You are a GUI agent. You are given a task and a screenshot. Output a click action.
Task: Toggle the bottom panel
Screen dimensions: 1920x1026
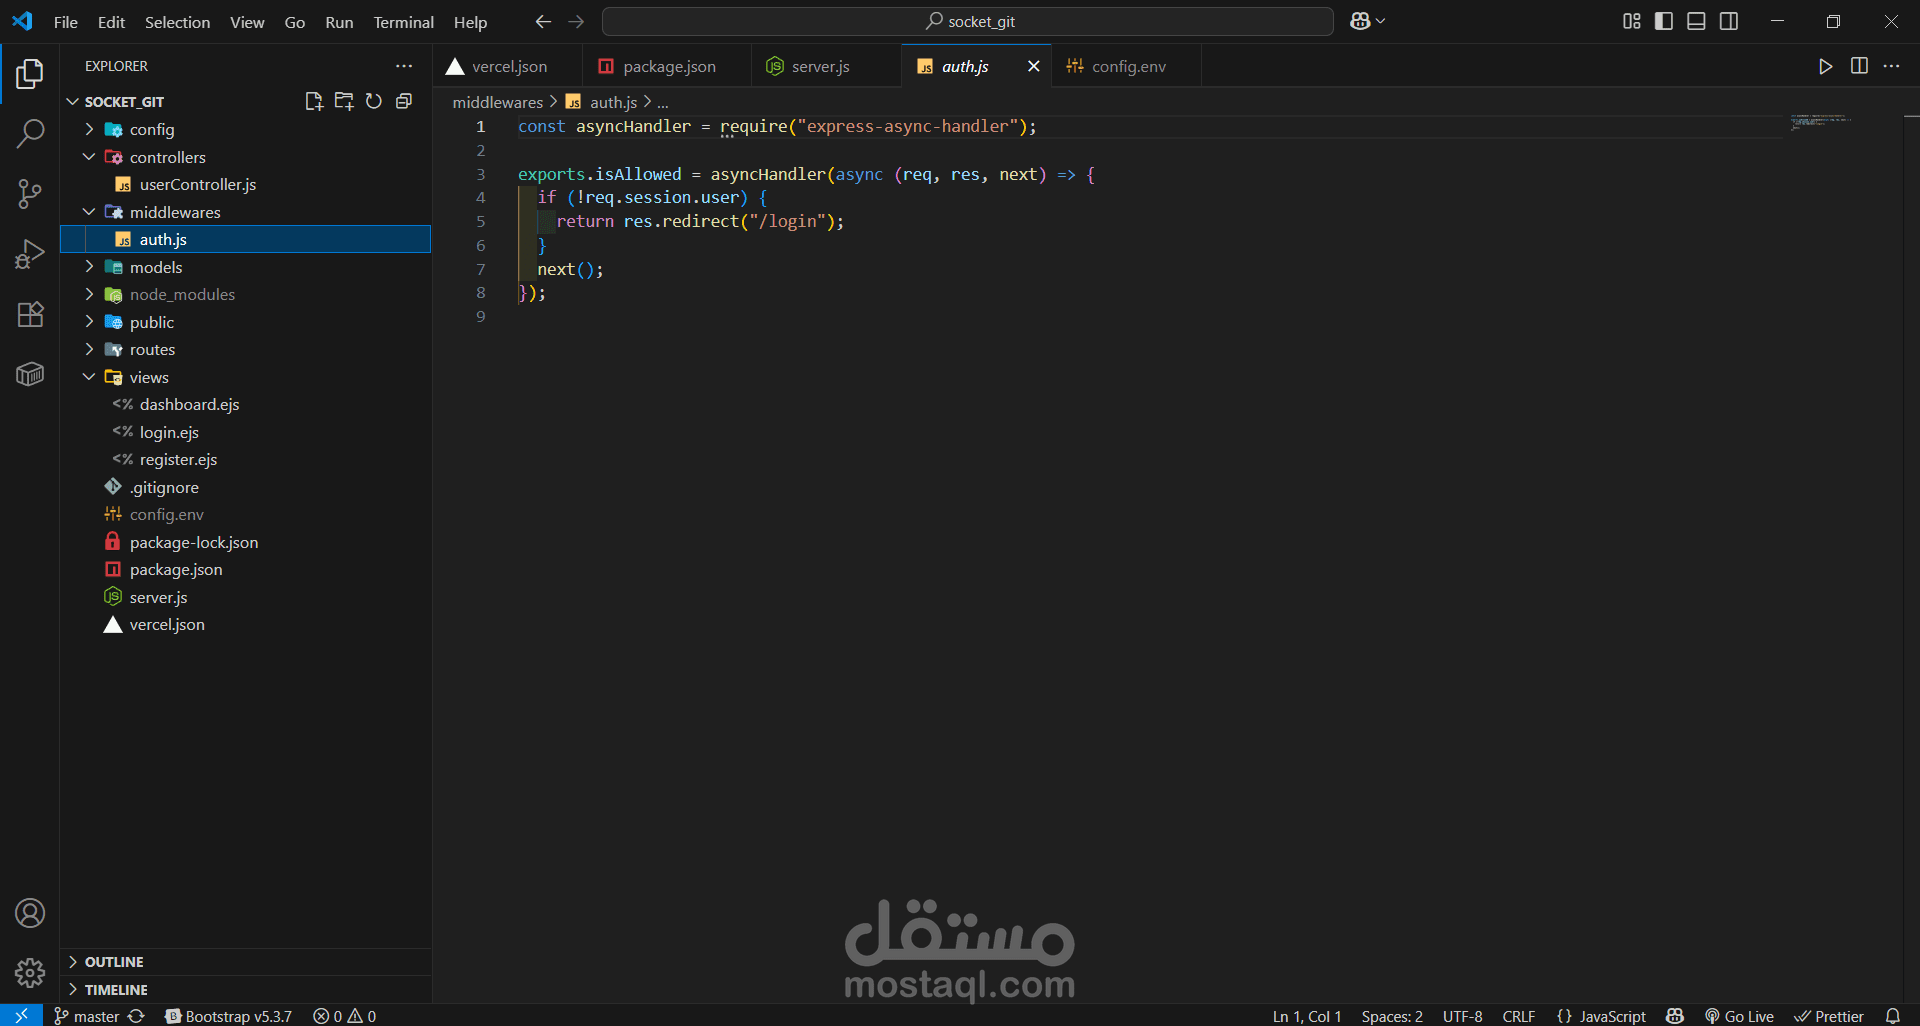(x=1696, y=21)
